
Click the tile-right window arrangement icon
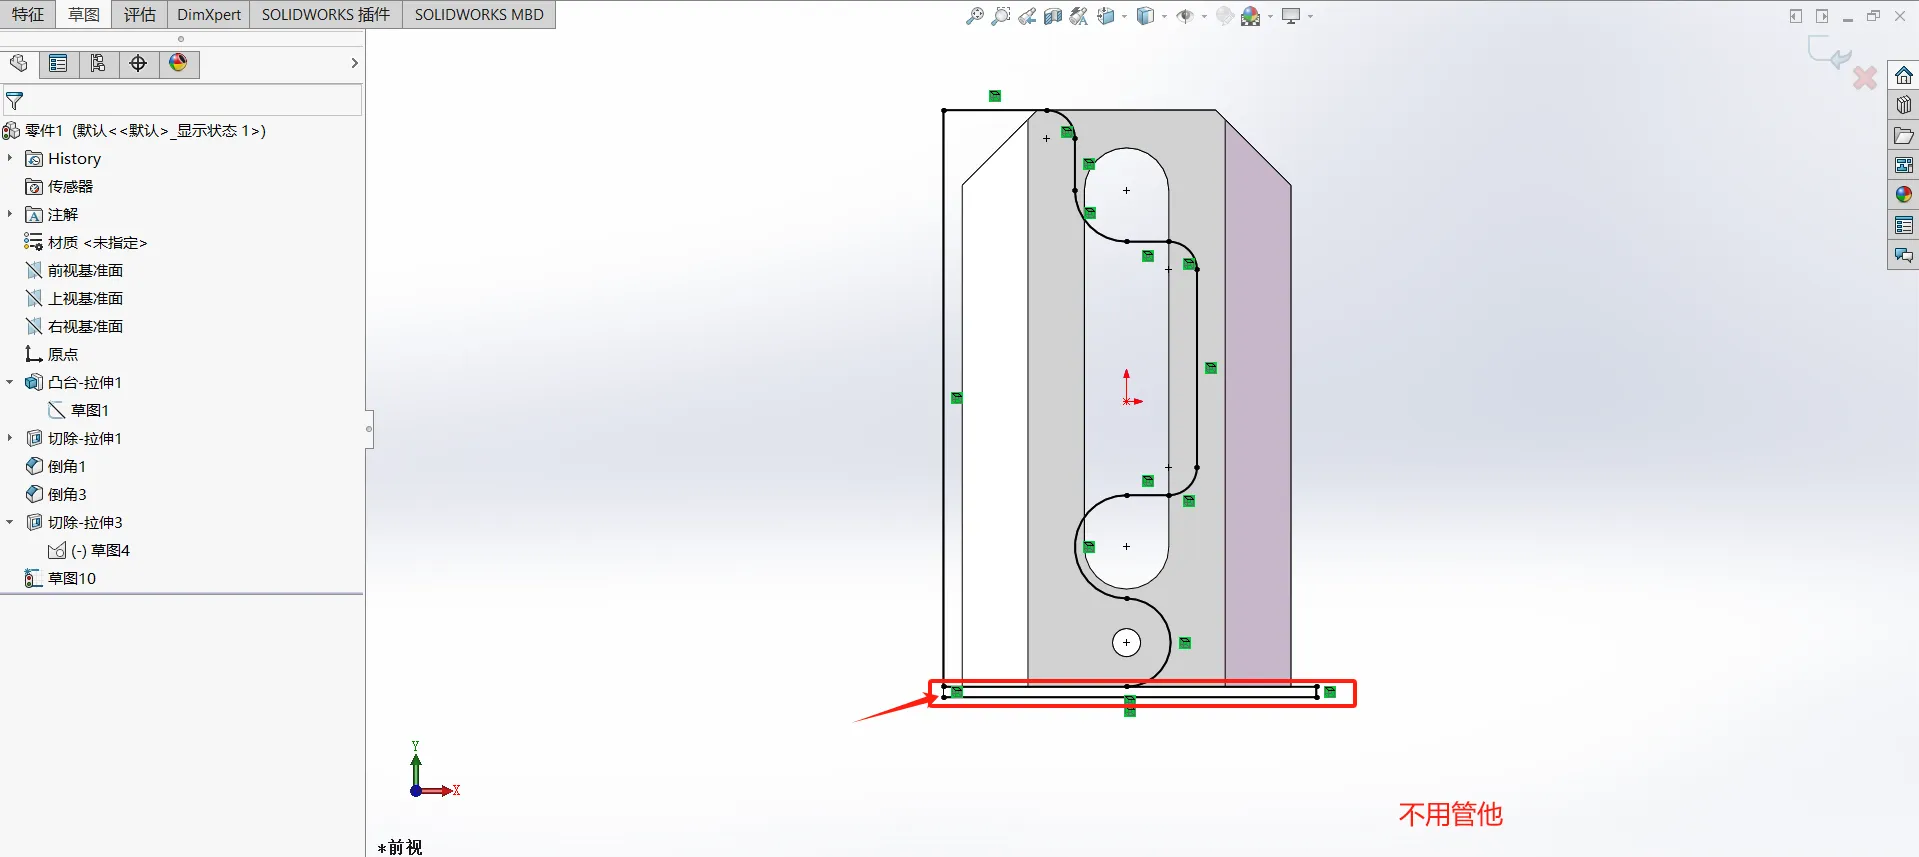1822,16
